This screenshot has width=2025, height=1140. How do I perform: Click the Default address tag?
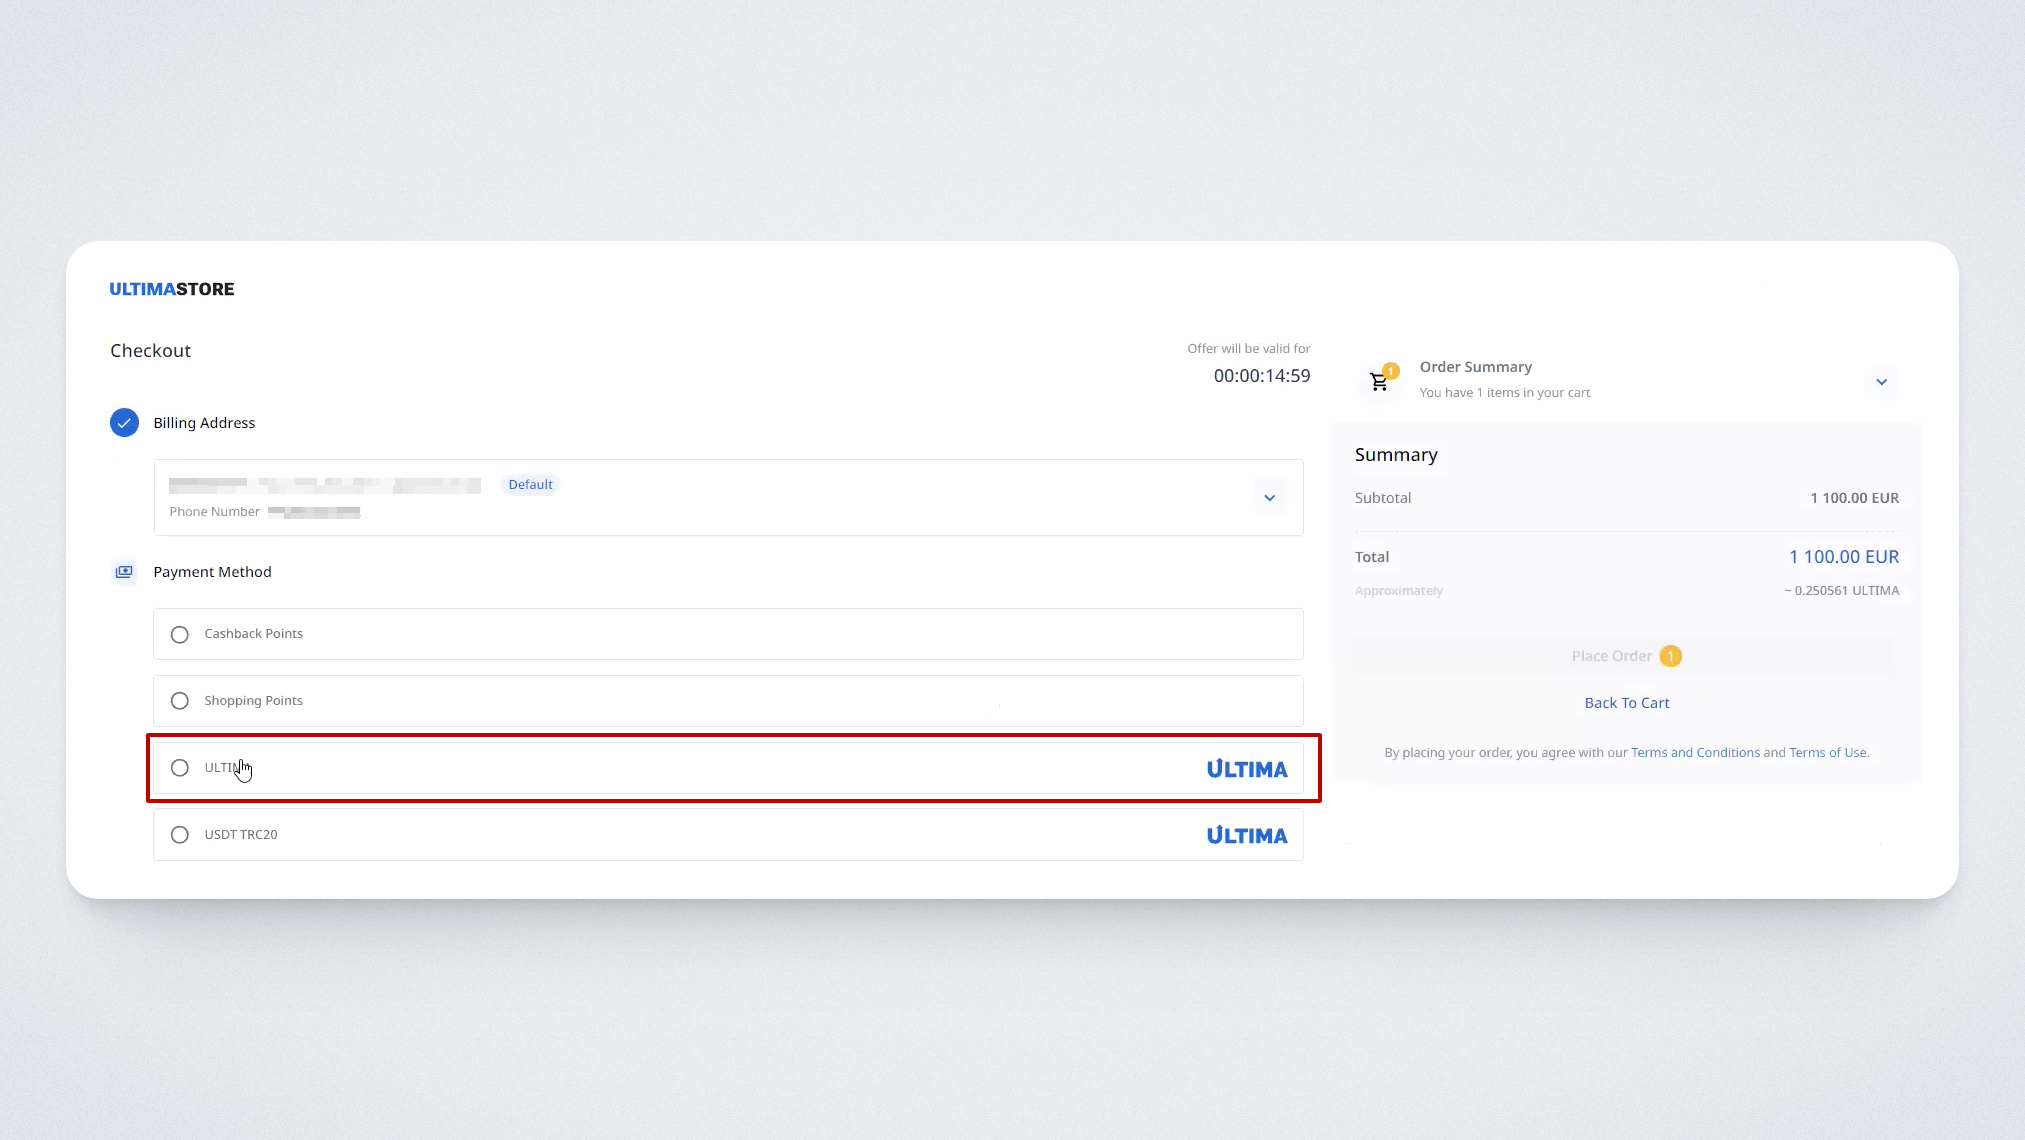(530, 485)
